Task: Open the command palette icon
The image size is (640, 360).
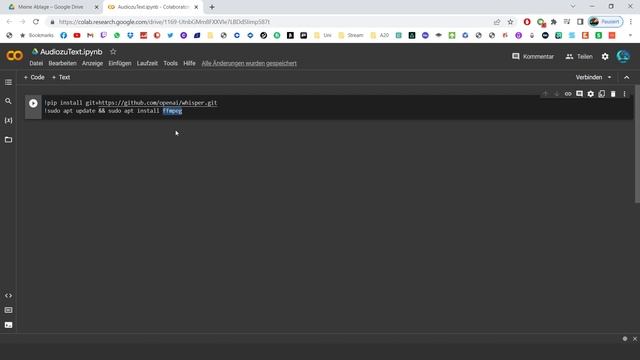Action: (8, 310)
